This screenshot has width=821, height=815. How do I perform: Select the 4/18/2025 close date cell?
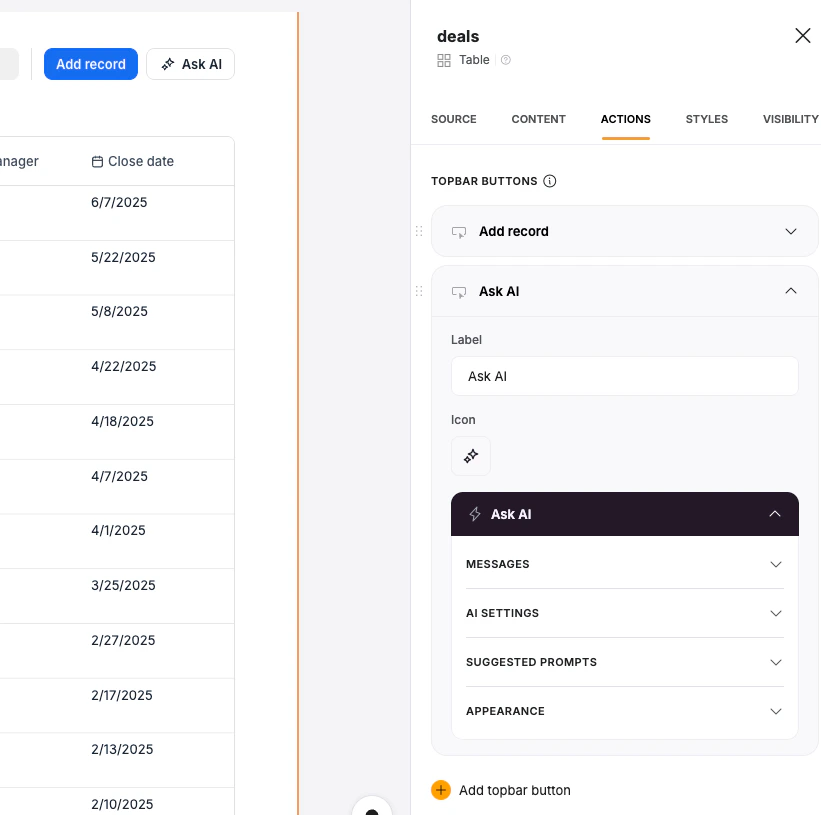click(123, 421)
